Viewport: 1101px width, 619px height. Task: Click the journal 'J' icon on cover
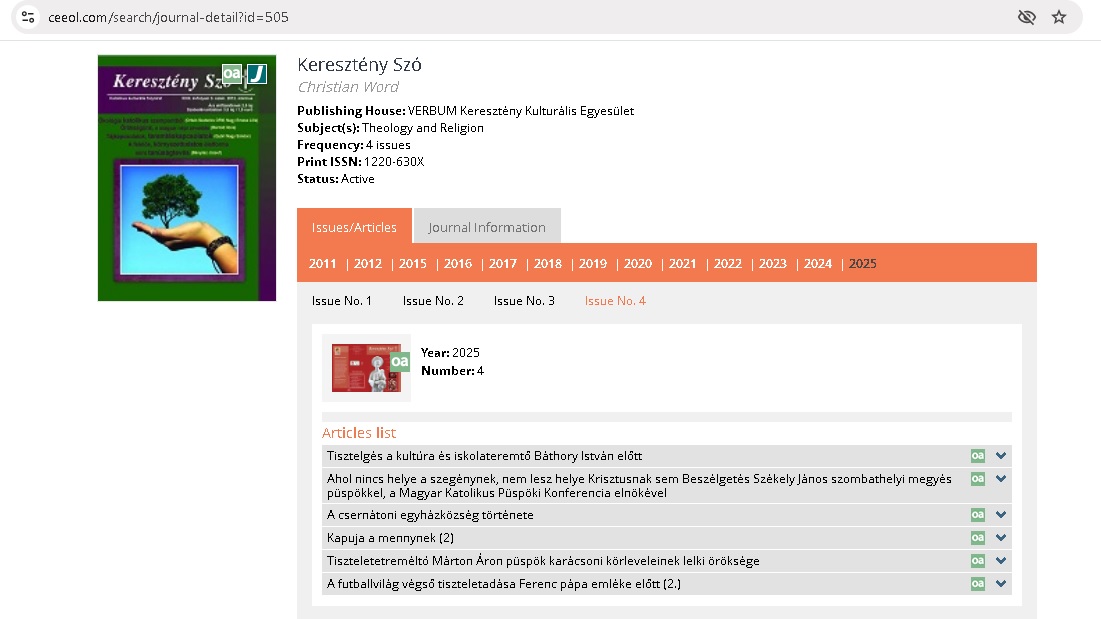pos(257,73)
